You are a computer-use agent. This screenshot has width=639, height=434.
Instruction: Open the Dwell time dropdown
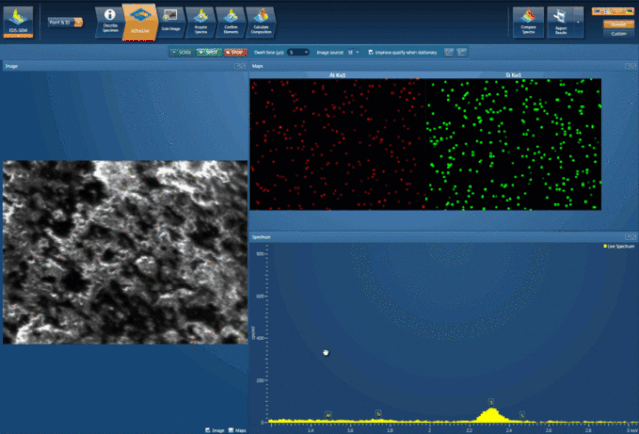click(298, 52)
